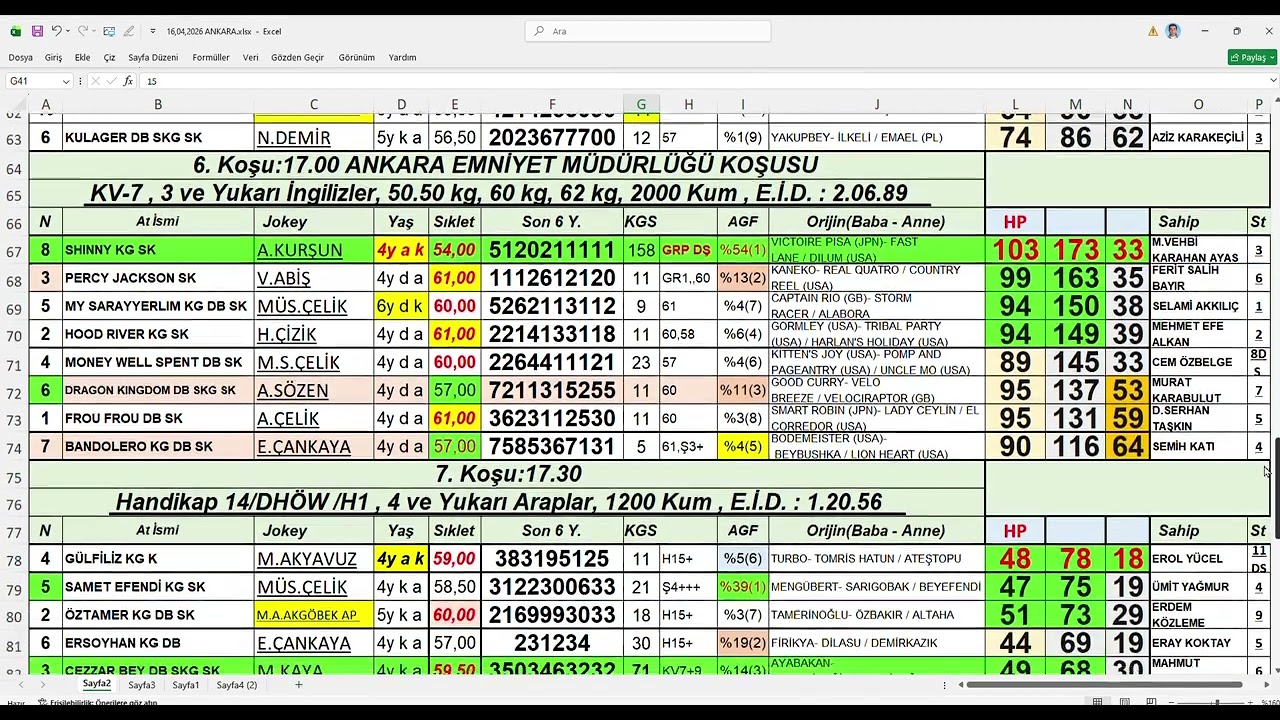The height and width of the screenshot is (720, 1280).
Task: Click the owner cell CEM ÖZBELGE
Action: tap(1198, 362)
